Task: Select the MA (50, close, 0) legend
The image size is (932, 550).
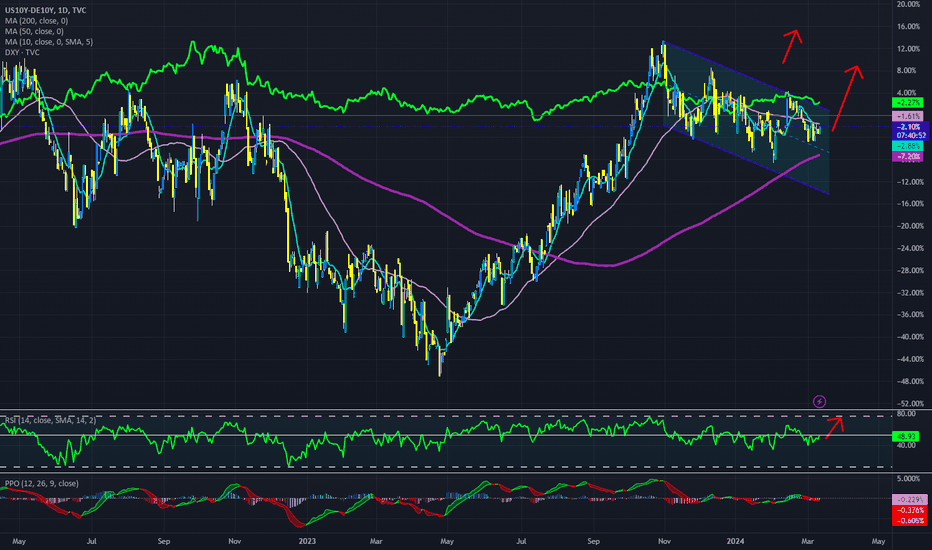Action: [x=34, y=32]
